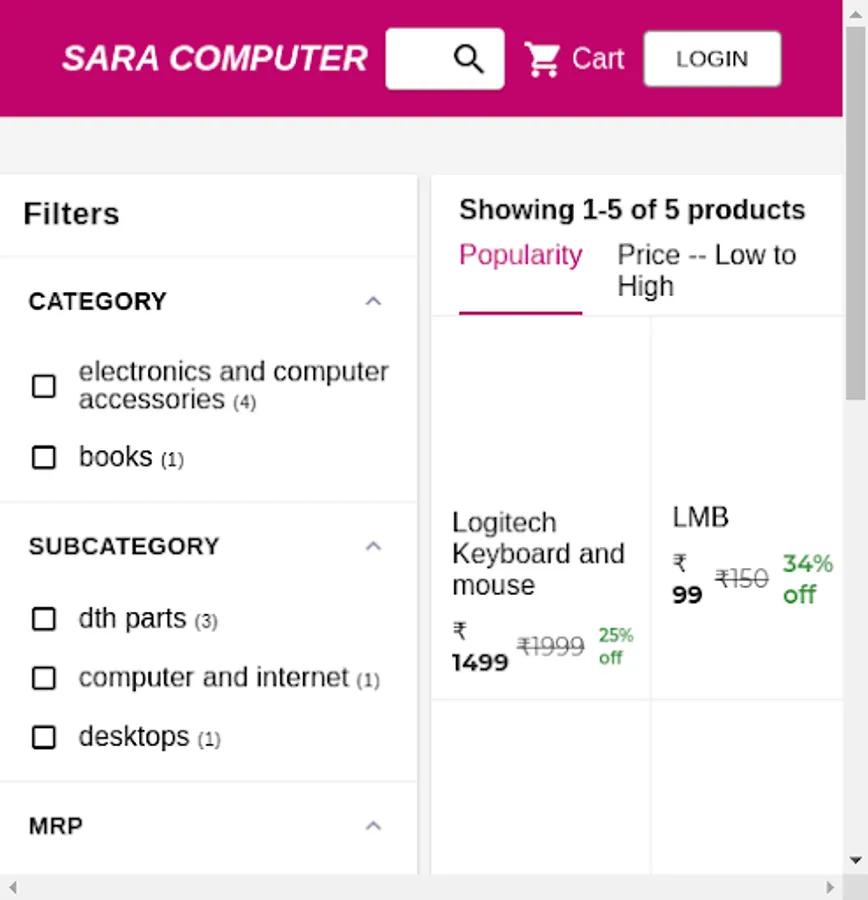Toggle the desktops subcategory checkbox
The image size is (868, 900).
click(x=44, y=738)
